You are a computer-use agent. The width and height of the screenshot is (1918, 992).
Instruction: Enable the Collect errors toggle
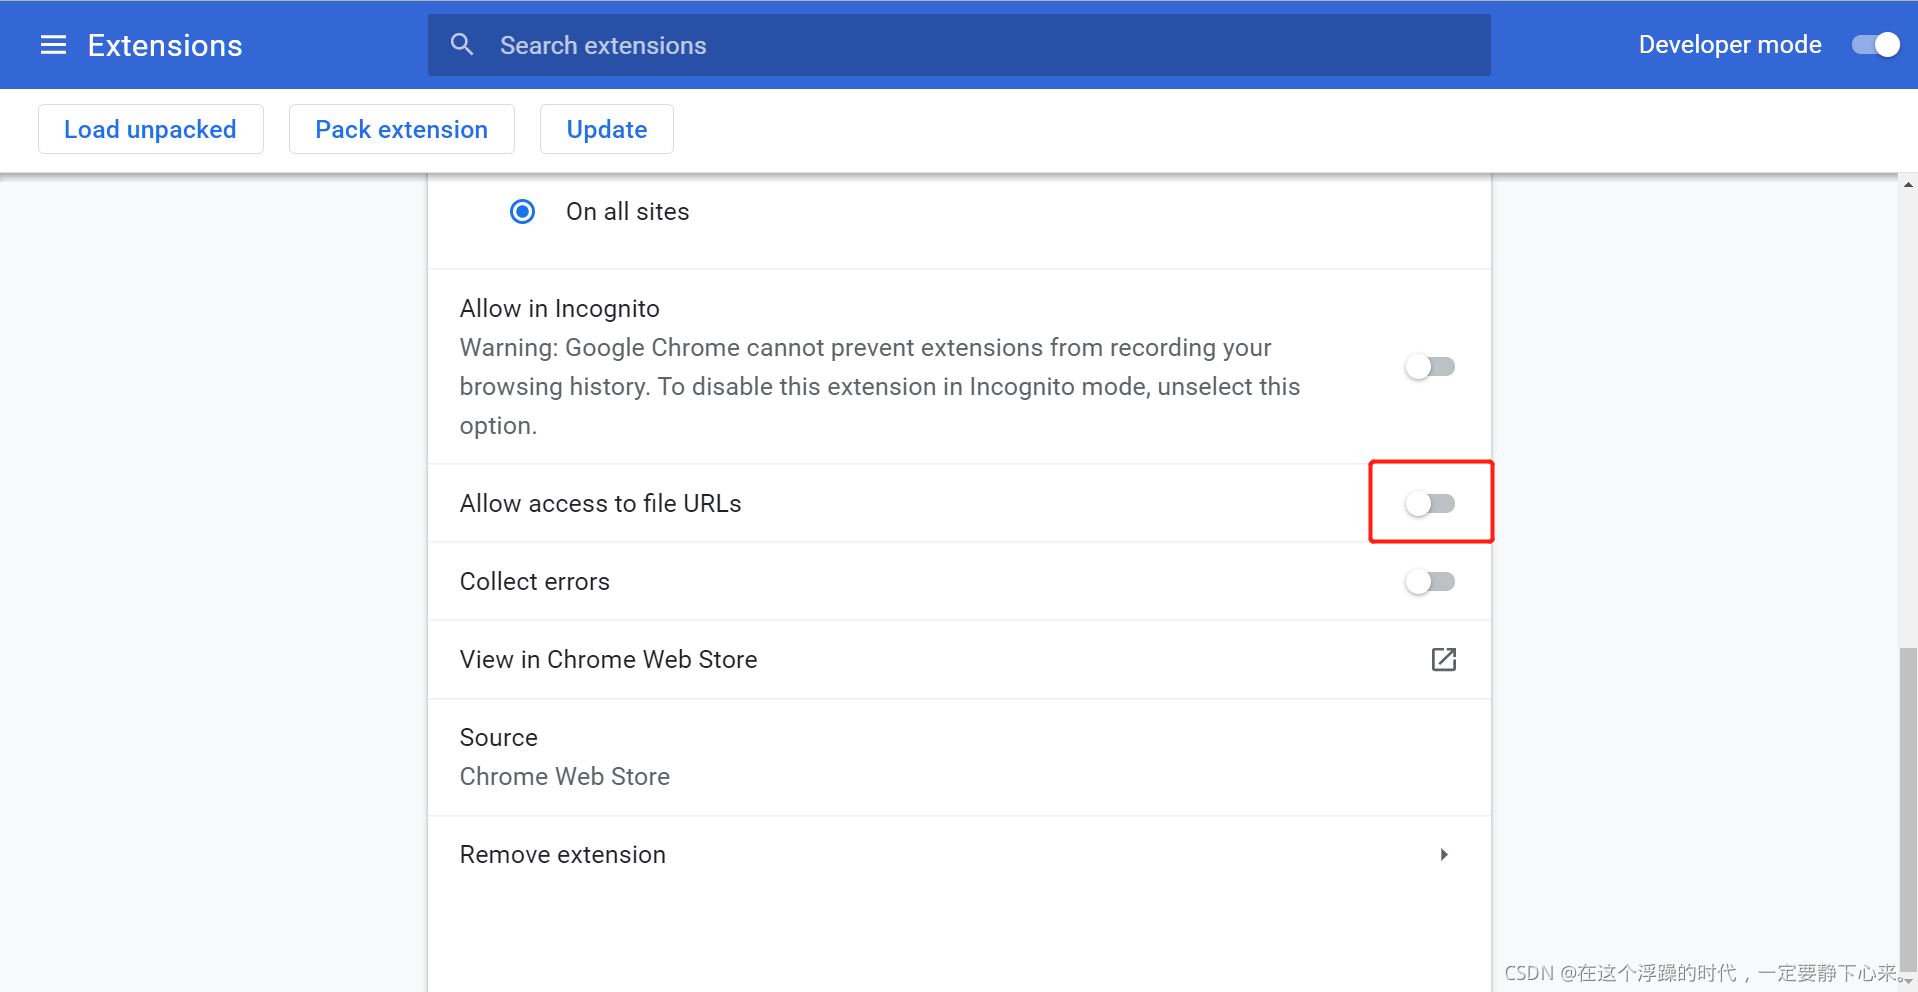(x=1430, y=581)
